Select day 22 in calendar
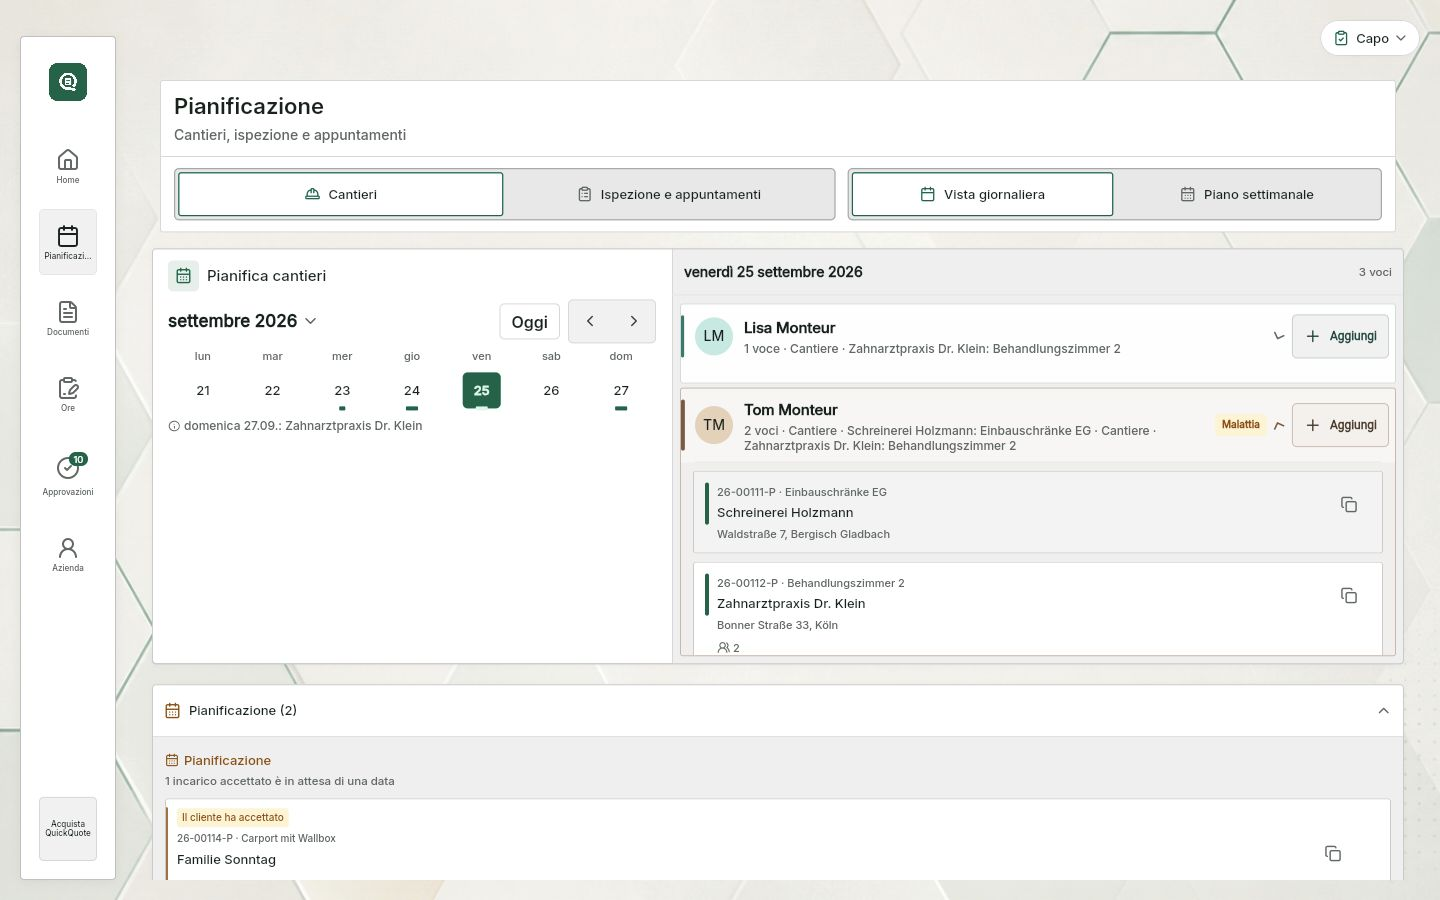 (x=272, y=391)
